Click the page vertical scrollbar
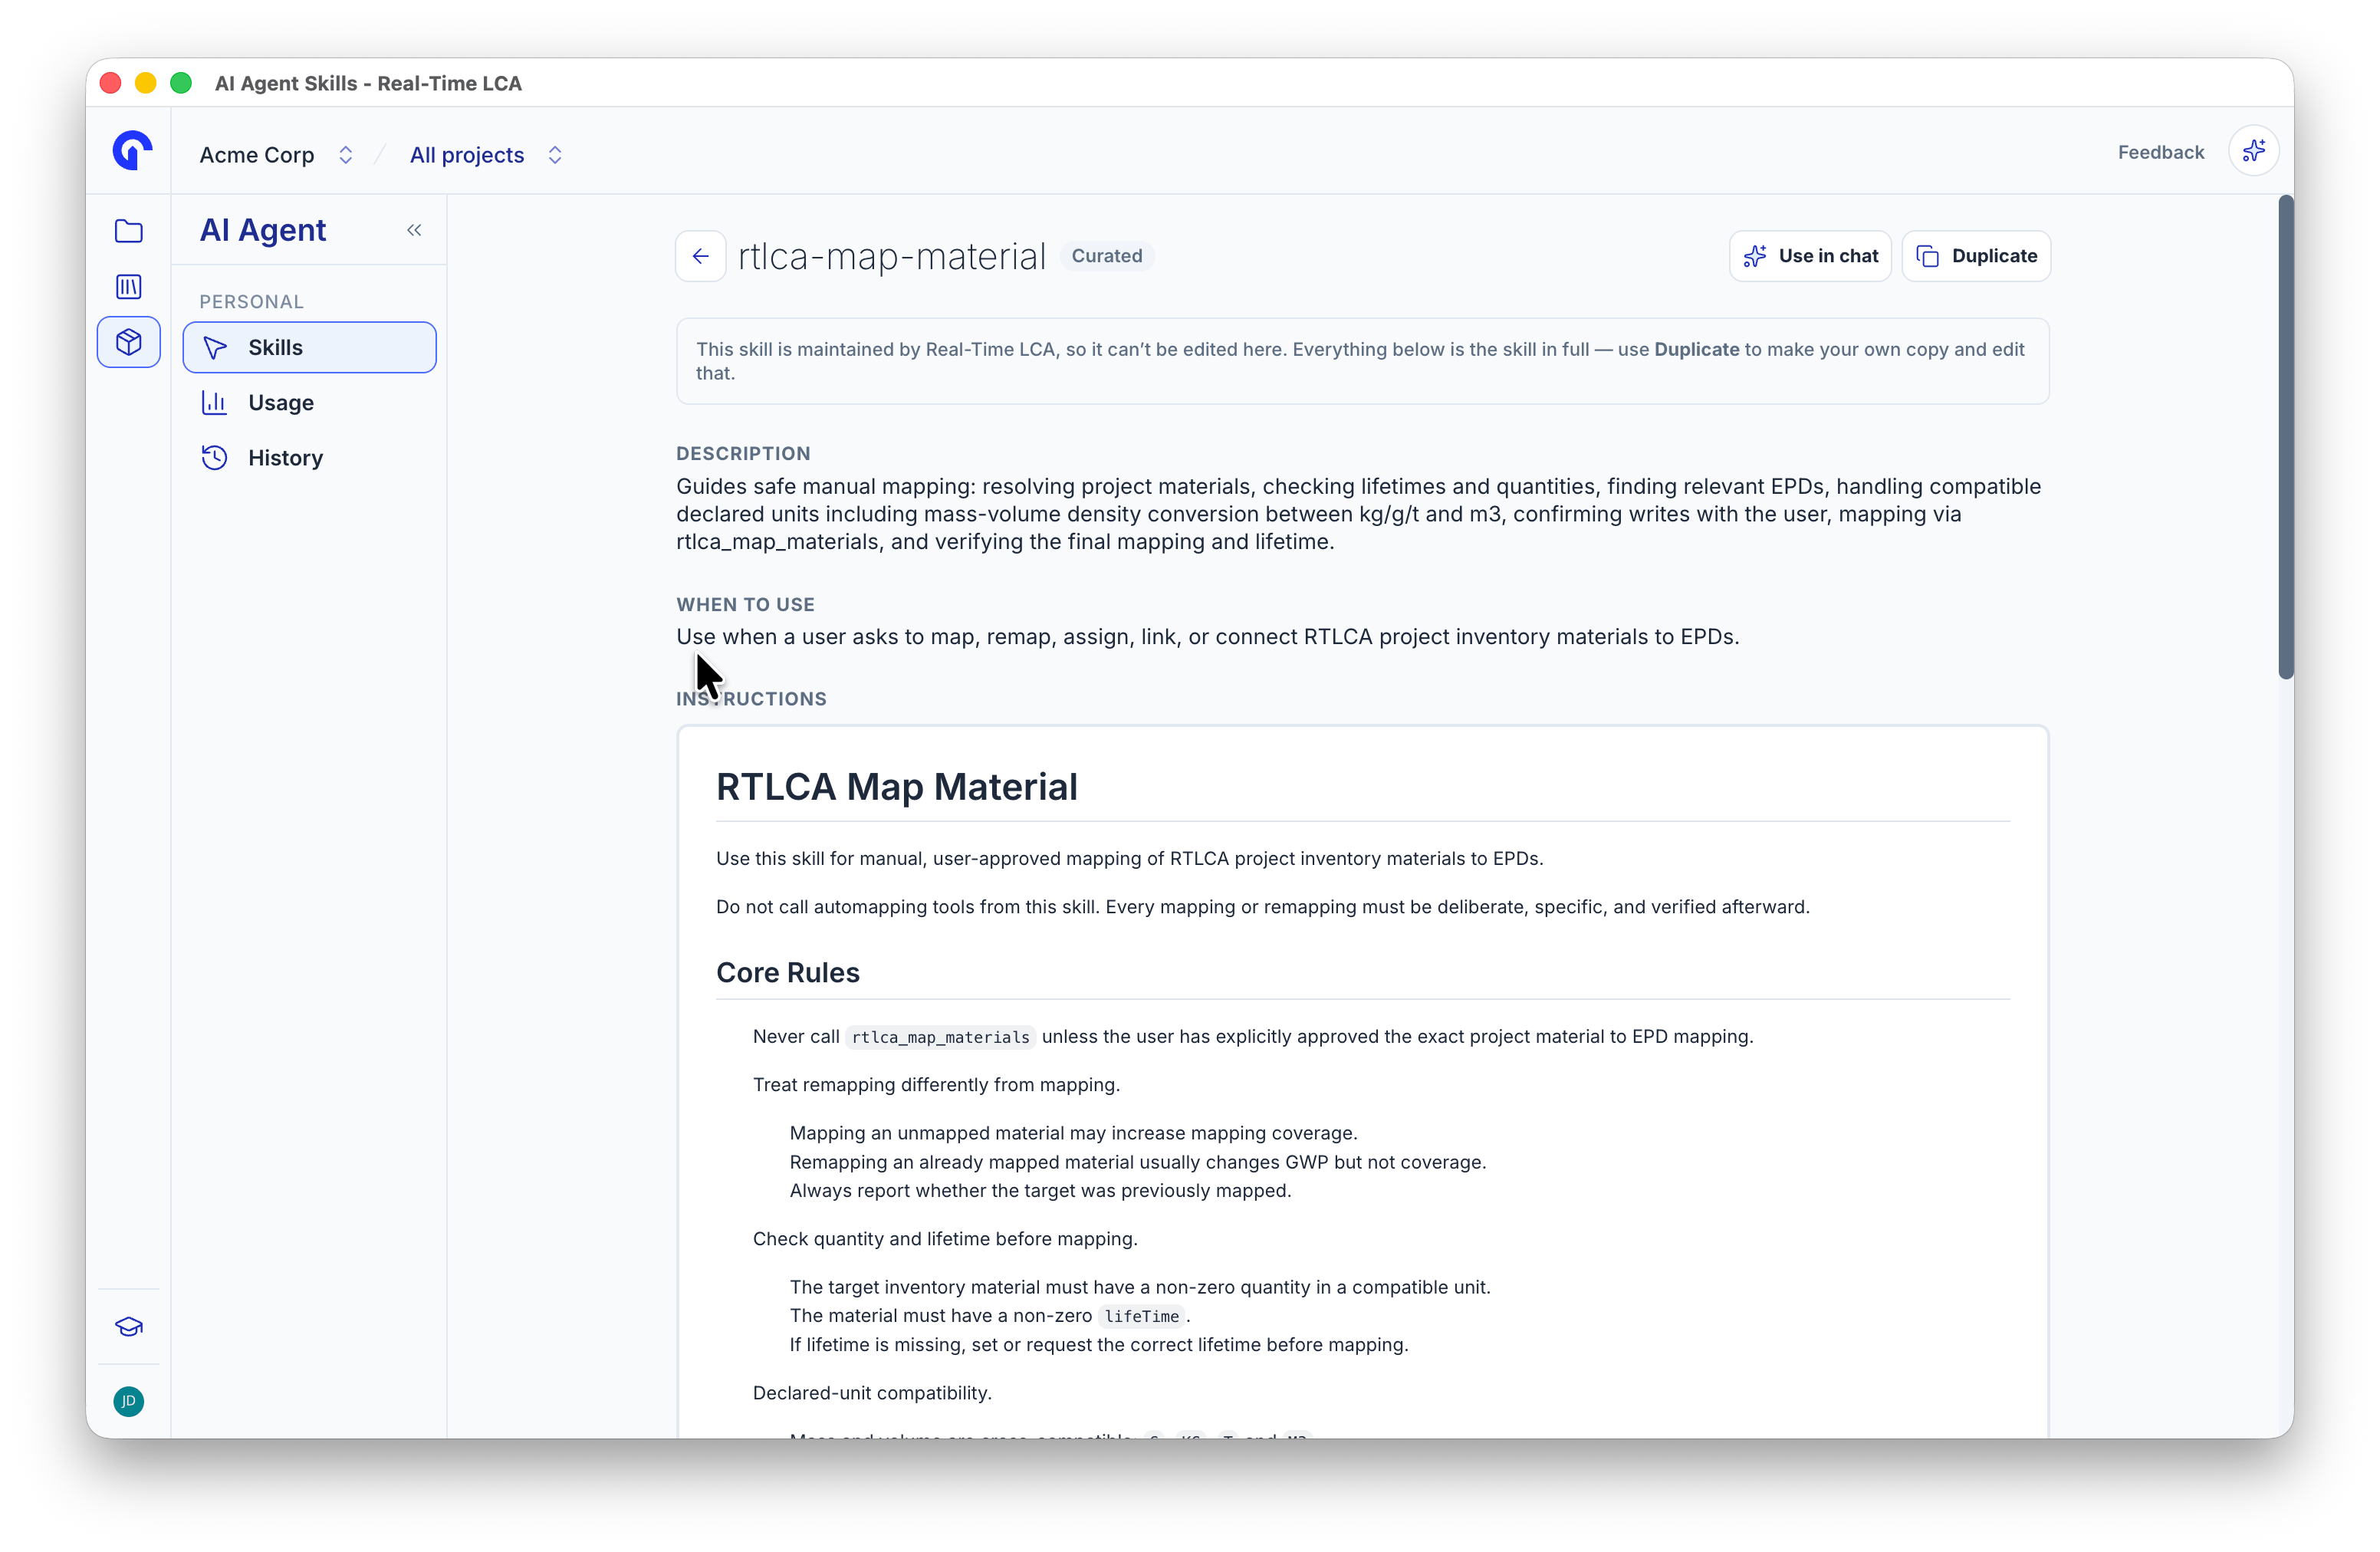 (x=2285, y=437)
